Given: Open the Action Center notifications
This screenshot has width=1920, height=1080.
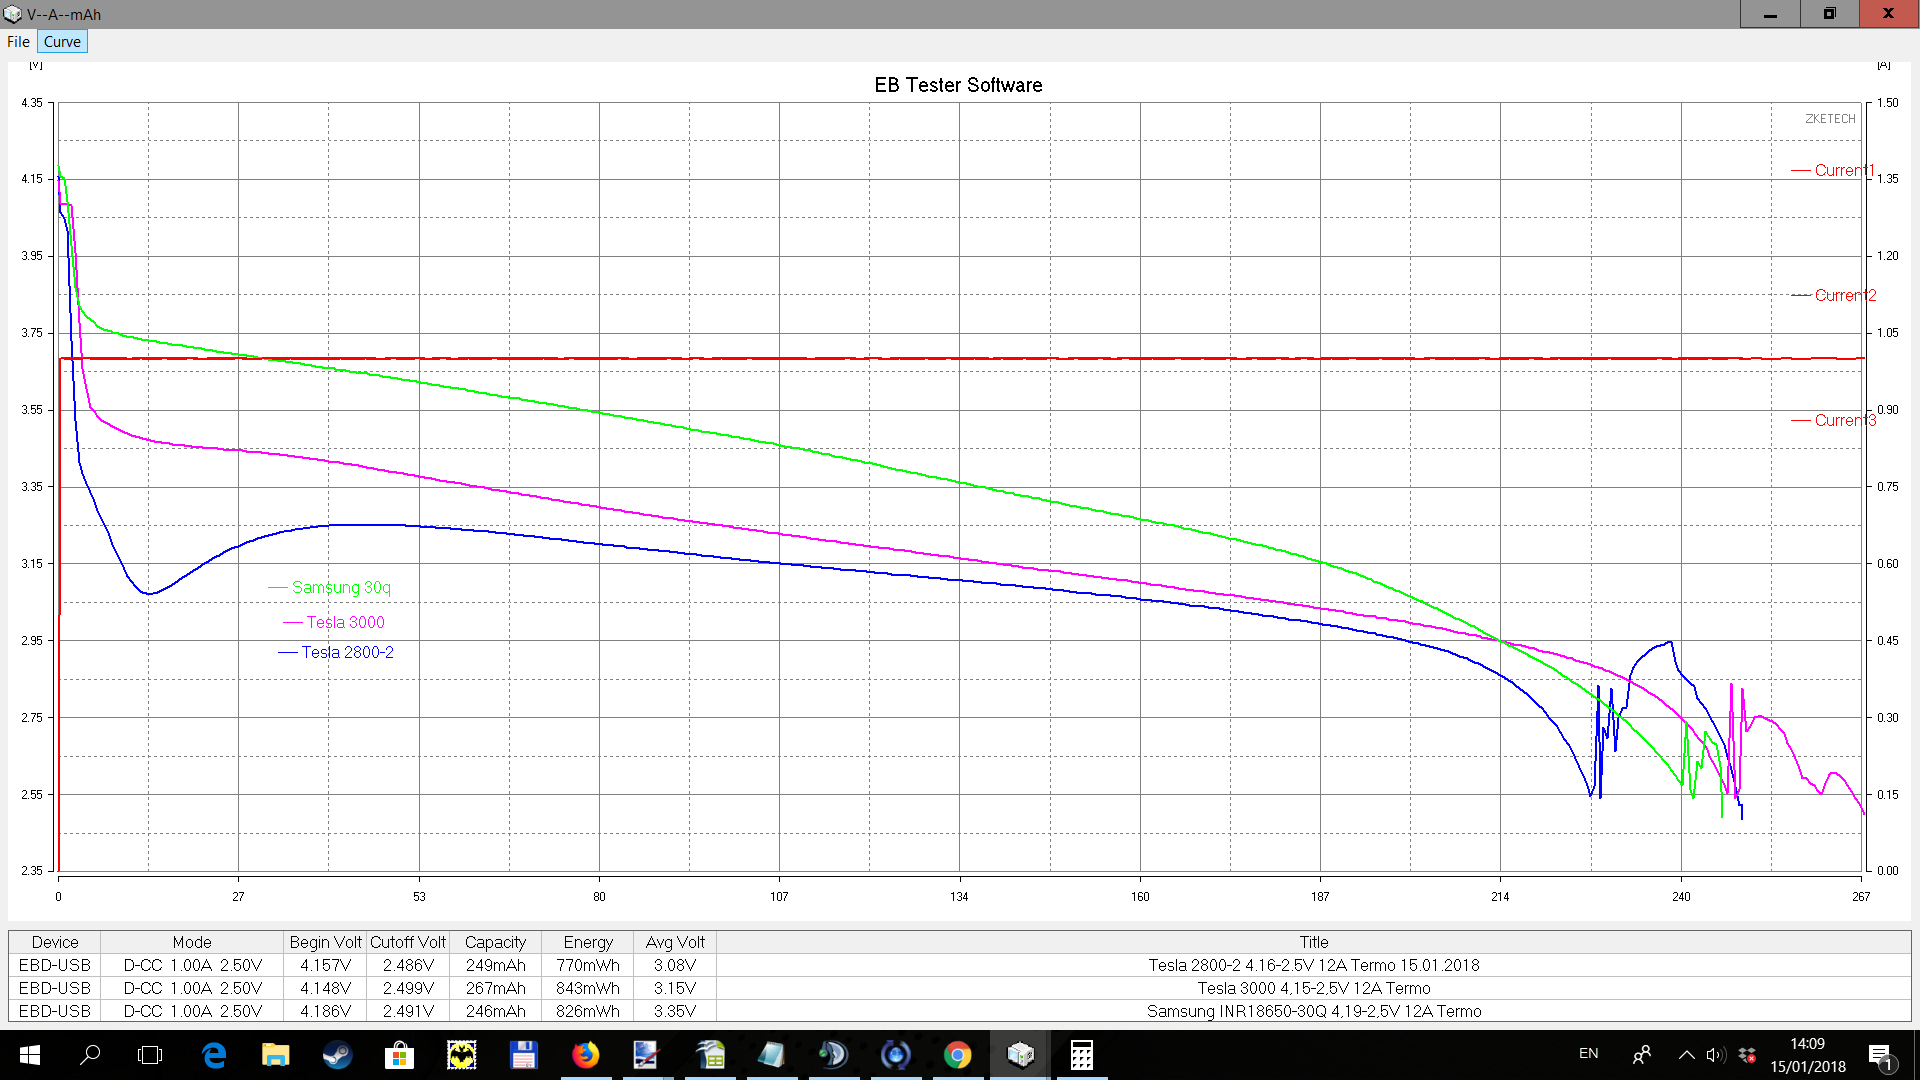Looking at the screenshot, I should tap(1880, 1055).
